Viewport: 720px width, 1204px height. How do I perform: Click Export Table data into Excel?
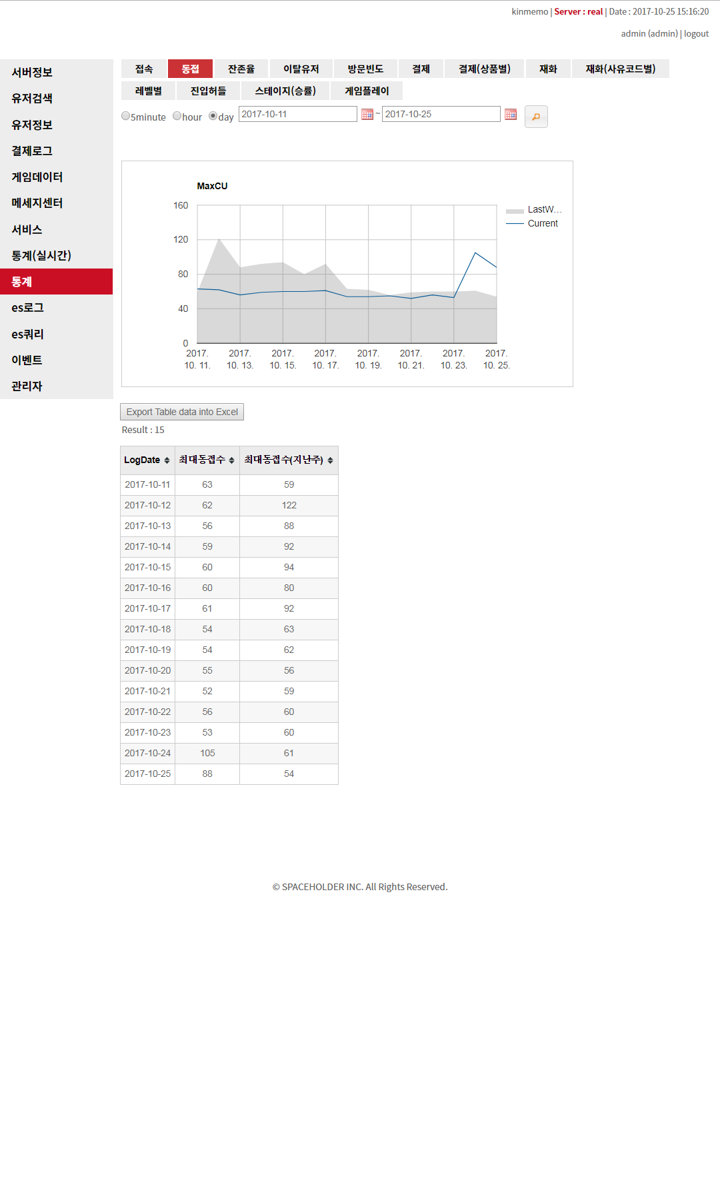click(182, 412)
